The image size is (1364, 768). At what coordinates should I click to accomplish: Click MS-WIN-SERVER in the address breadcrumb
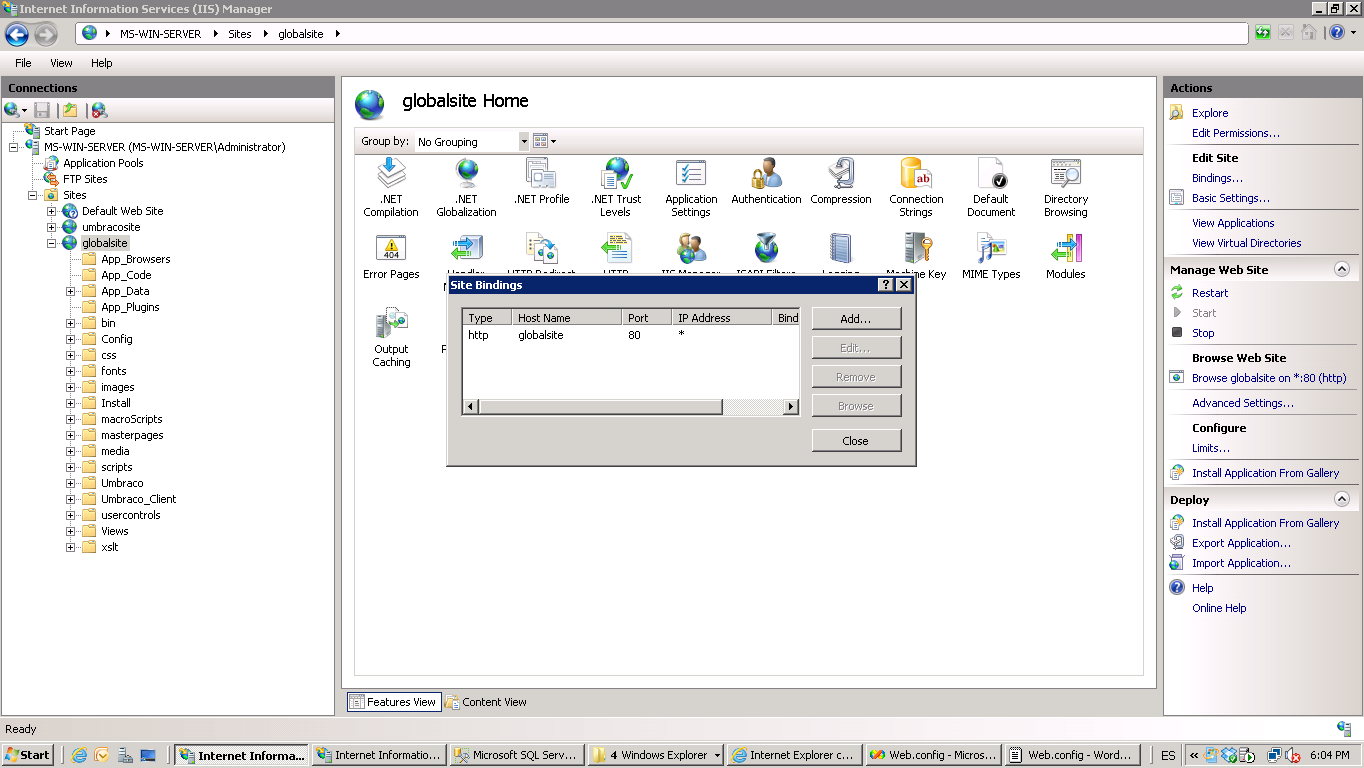pyautogui.click(x=160, y=34)
